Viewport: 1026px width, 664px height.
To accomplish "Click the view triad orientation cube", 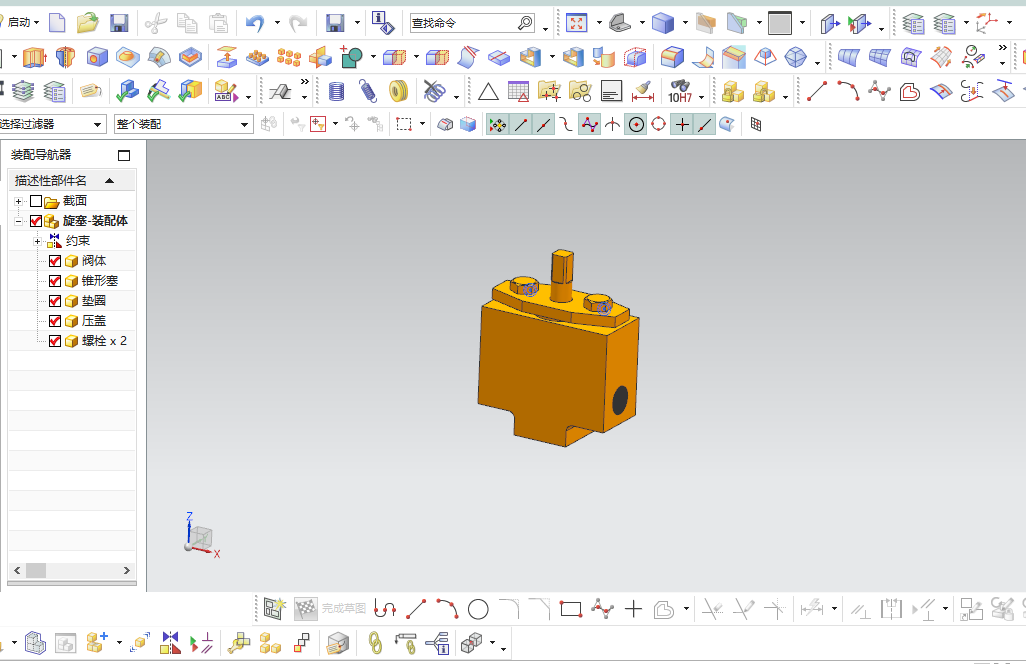I will click(200, 538).
